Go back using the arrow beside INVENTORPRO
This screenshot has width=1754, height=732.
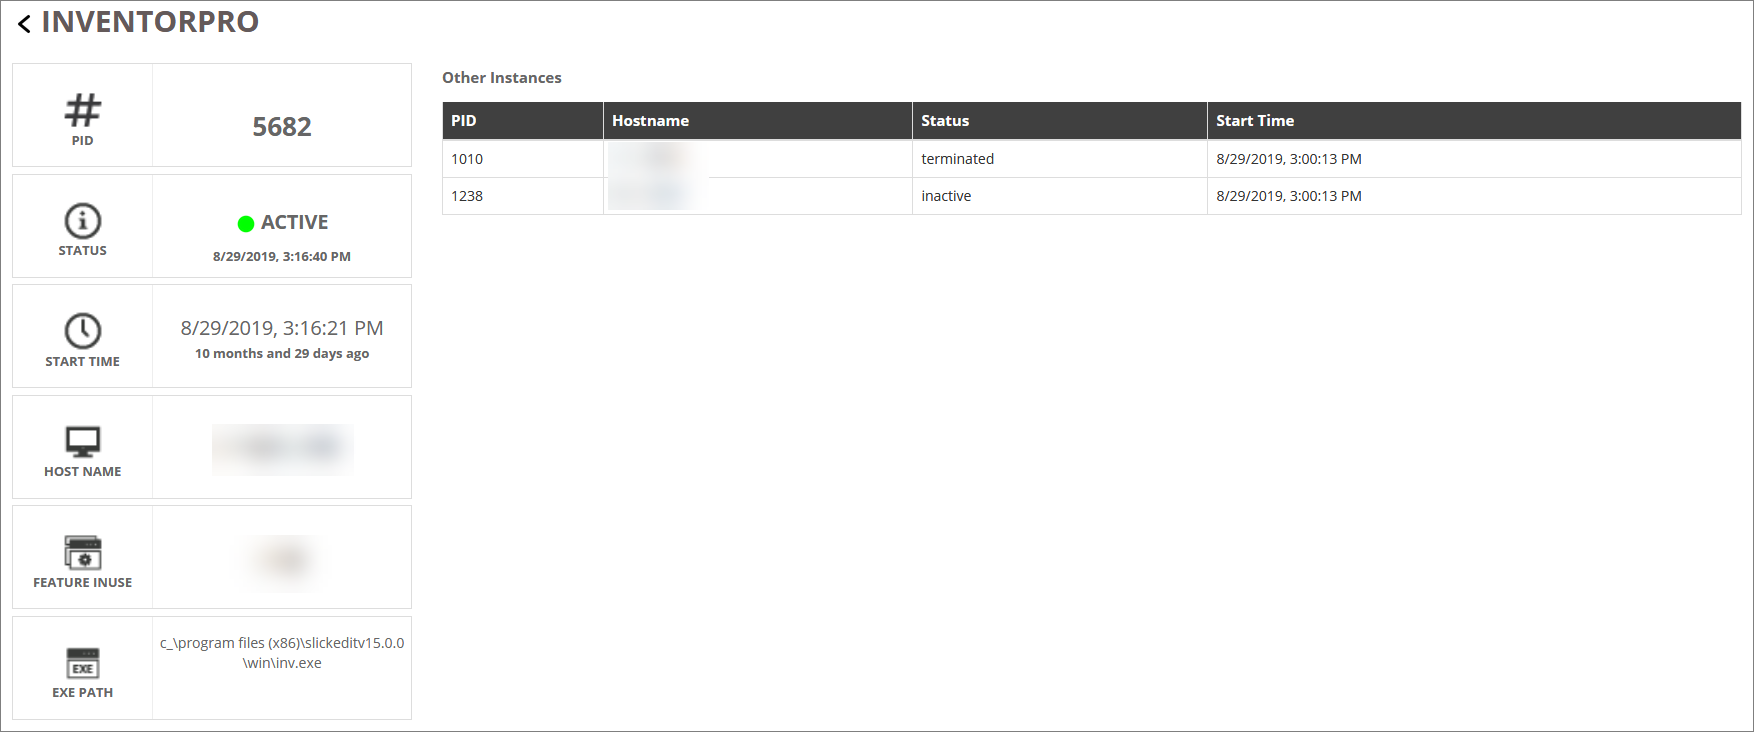point(24,23)
